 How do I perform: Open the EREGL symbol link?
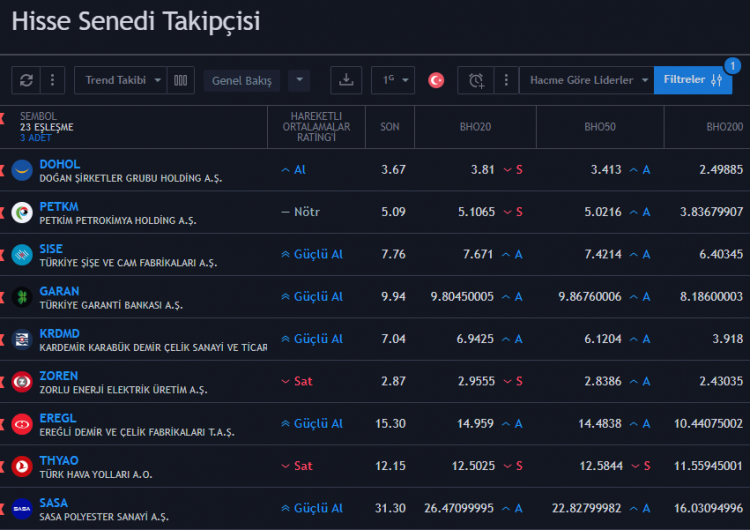[57, 418]
